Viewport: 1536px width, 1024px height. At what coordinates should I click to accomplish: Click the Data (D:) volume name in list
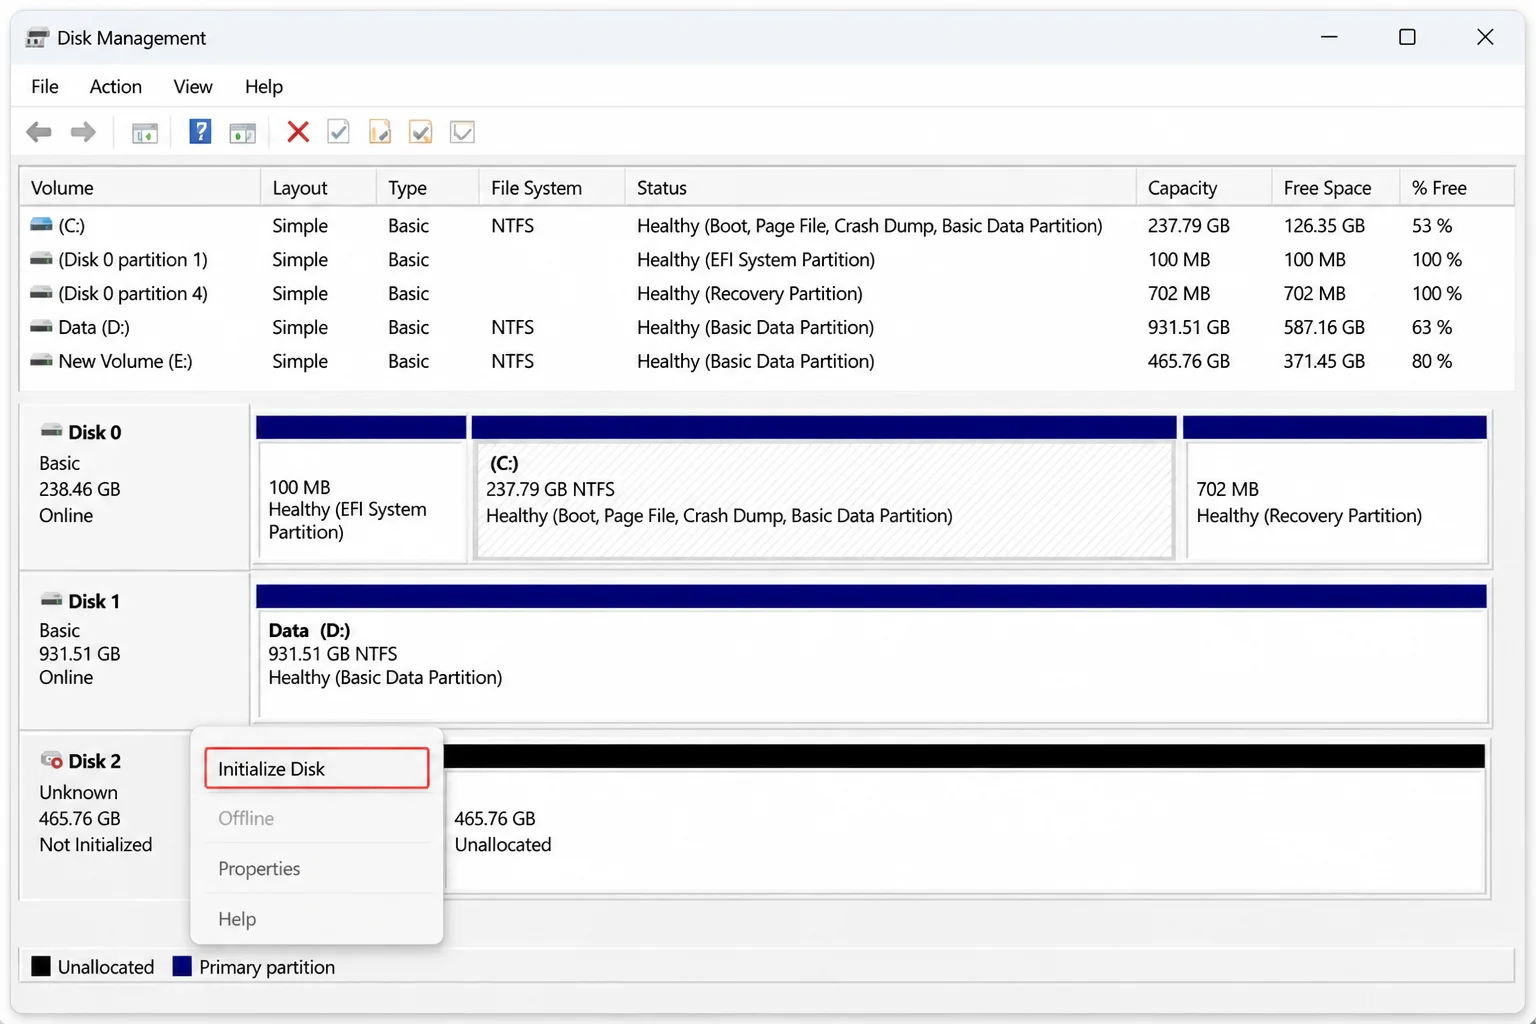coord(94,328)
